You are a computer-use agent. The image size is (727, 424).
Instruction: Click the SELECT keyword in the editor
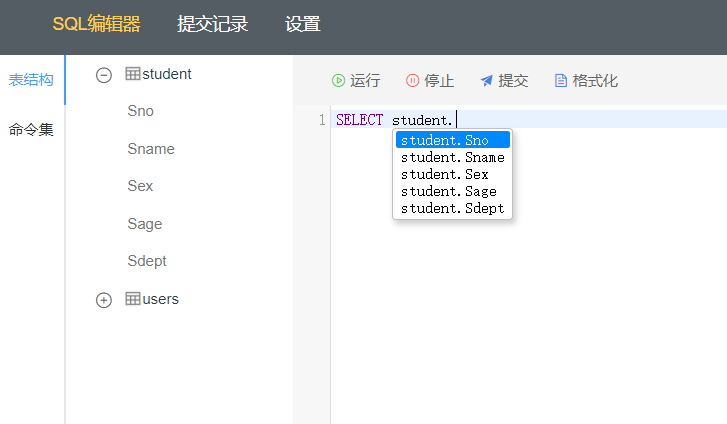coord(360,120)
